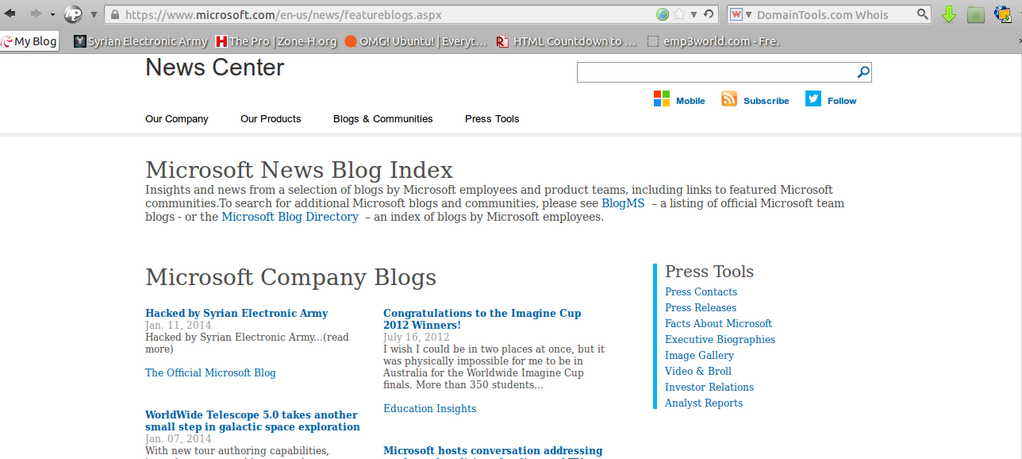Screen dimensions: 1022x459
Task: Click the News Center search text field
Action: pos(716,72)
